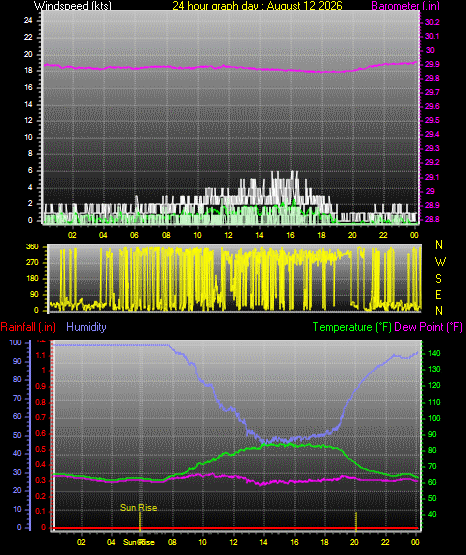Screen dimensions: 466x555
Task: Click the '12' value on the windspeed axis
Action: (x=28, y=120)
